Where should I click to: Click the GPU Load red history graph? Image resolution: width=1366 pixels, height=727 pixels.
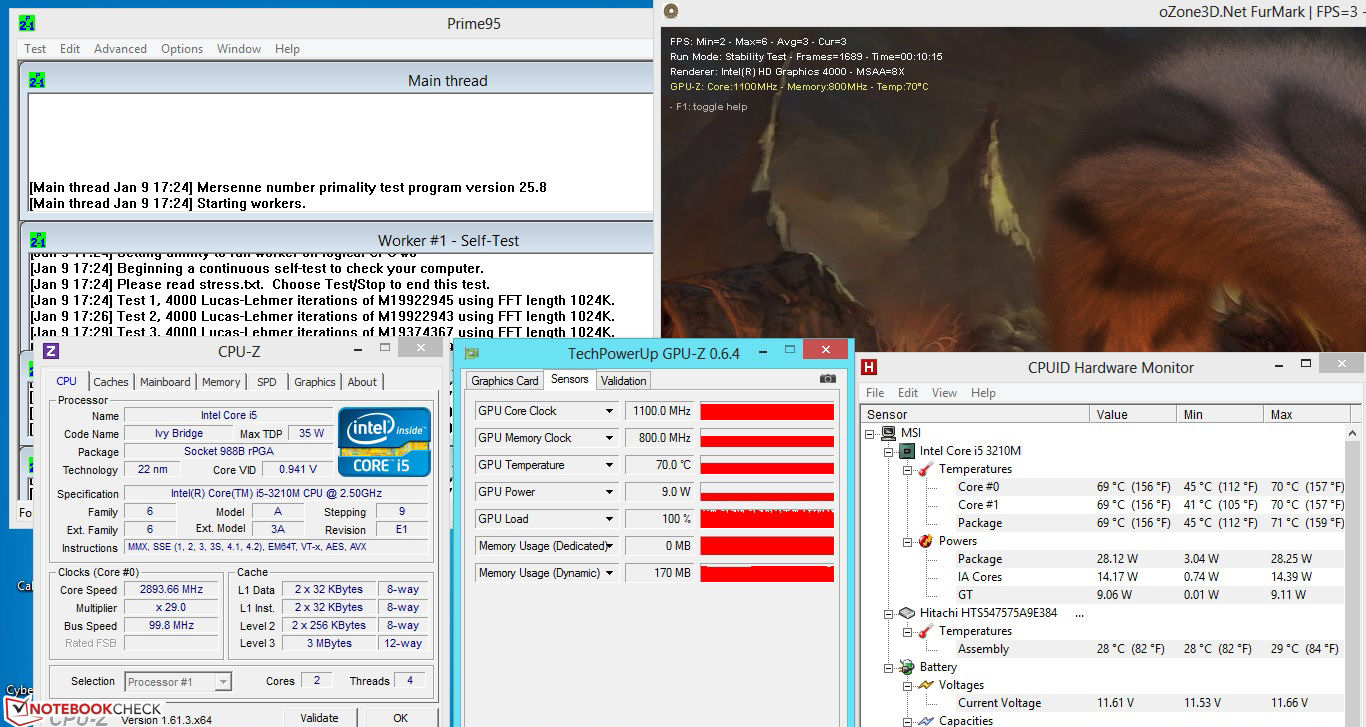point(767,519)
